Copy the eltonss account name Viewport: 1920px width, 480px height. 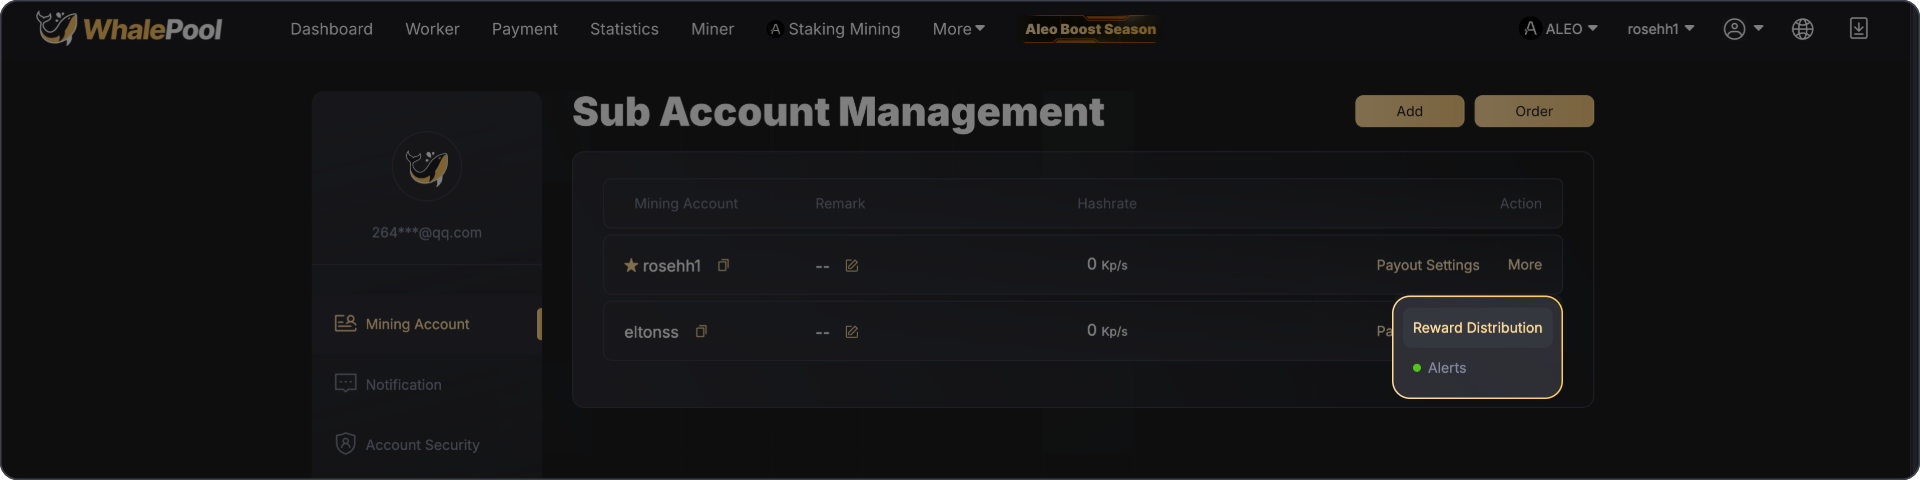[701, 331]
